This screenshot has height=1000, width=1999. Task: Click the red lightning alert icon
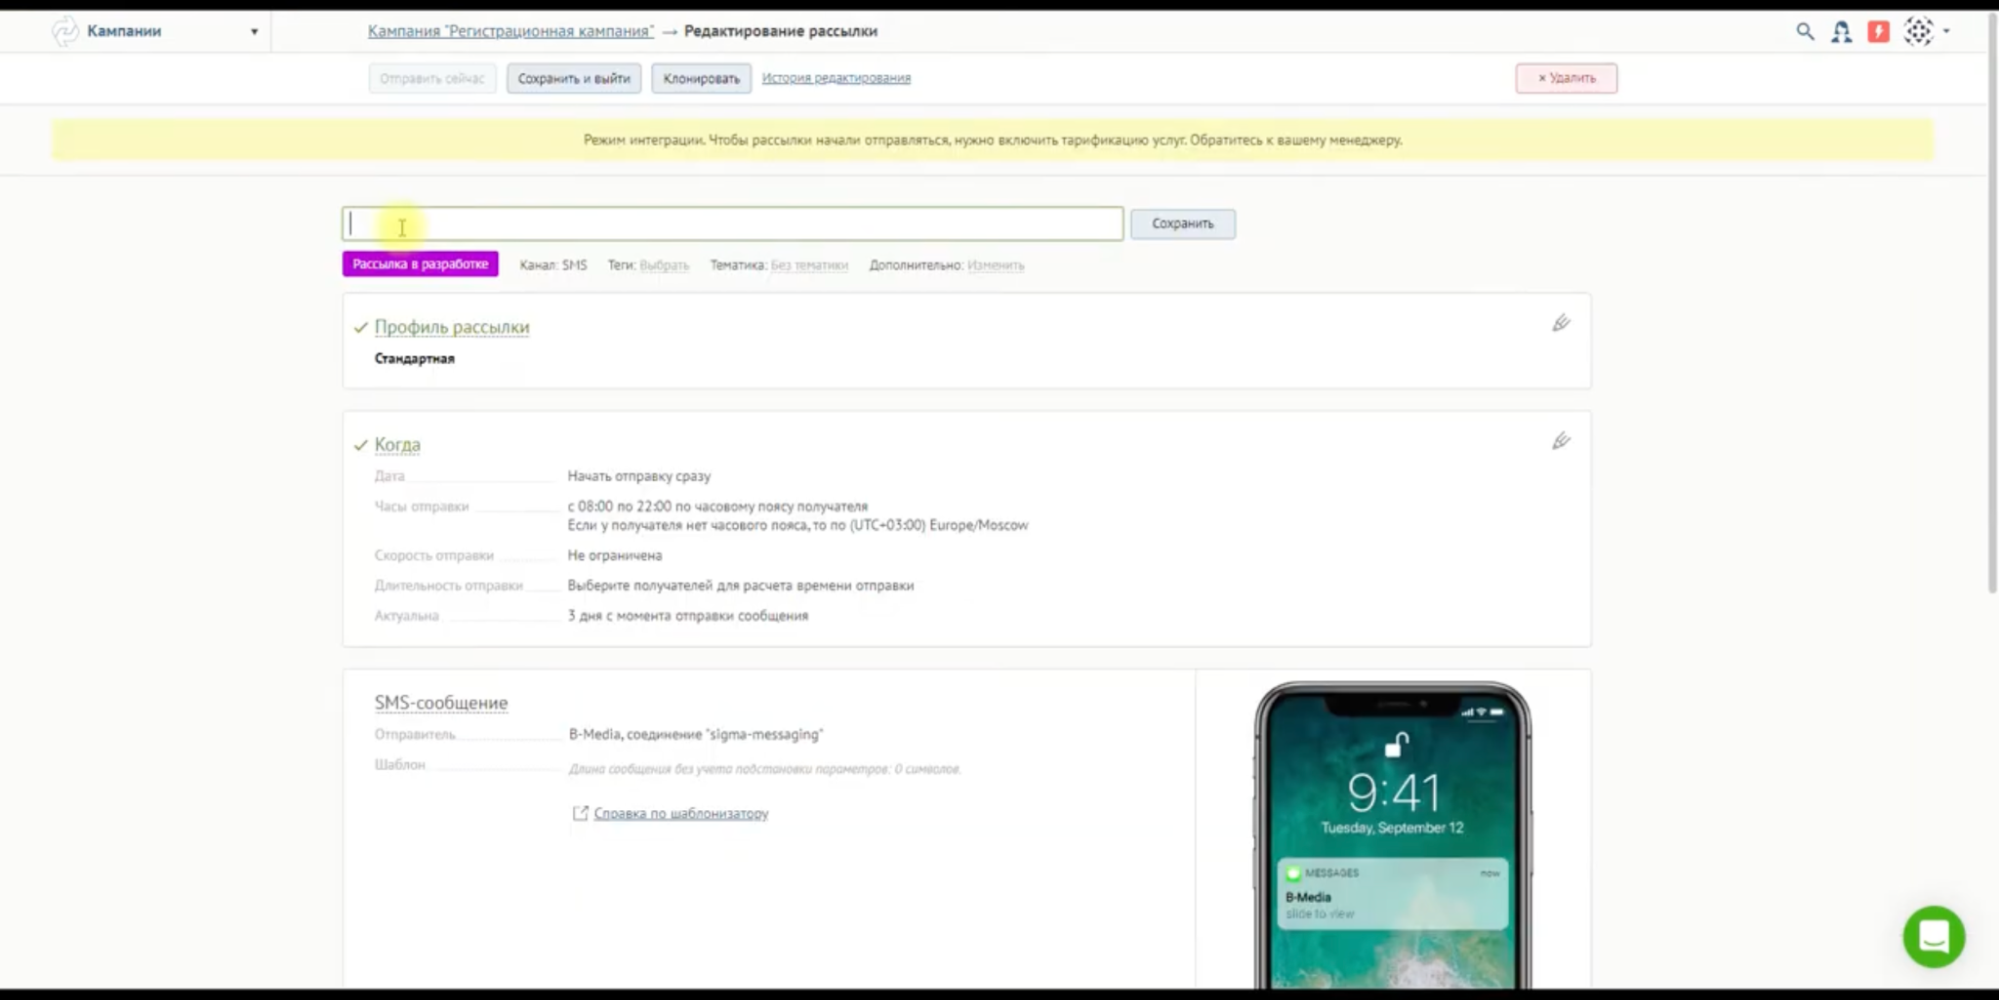[x=1878, y=32]
